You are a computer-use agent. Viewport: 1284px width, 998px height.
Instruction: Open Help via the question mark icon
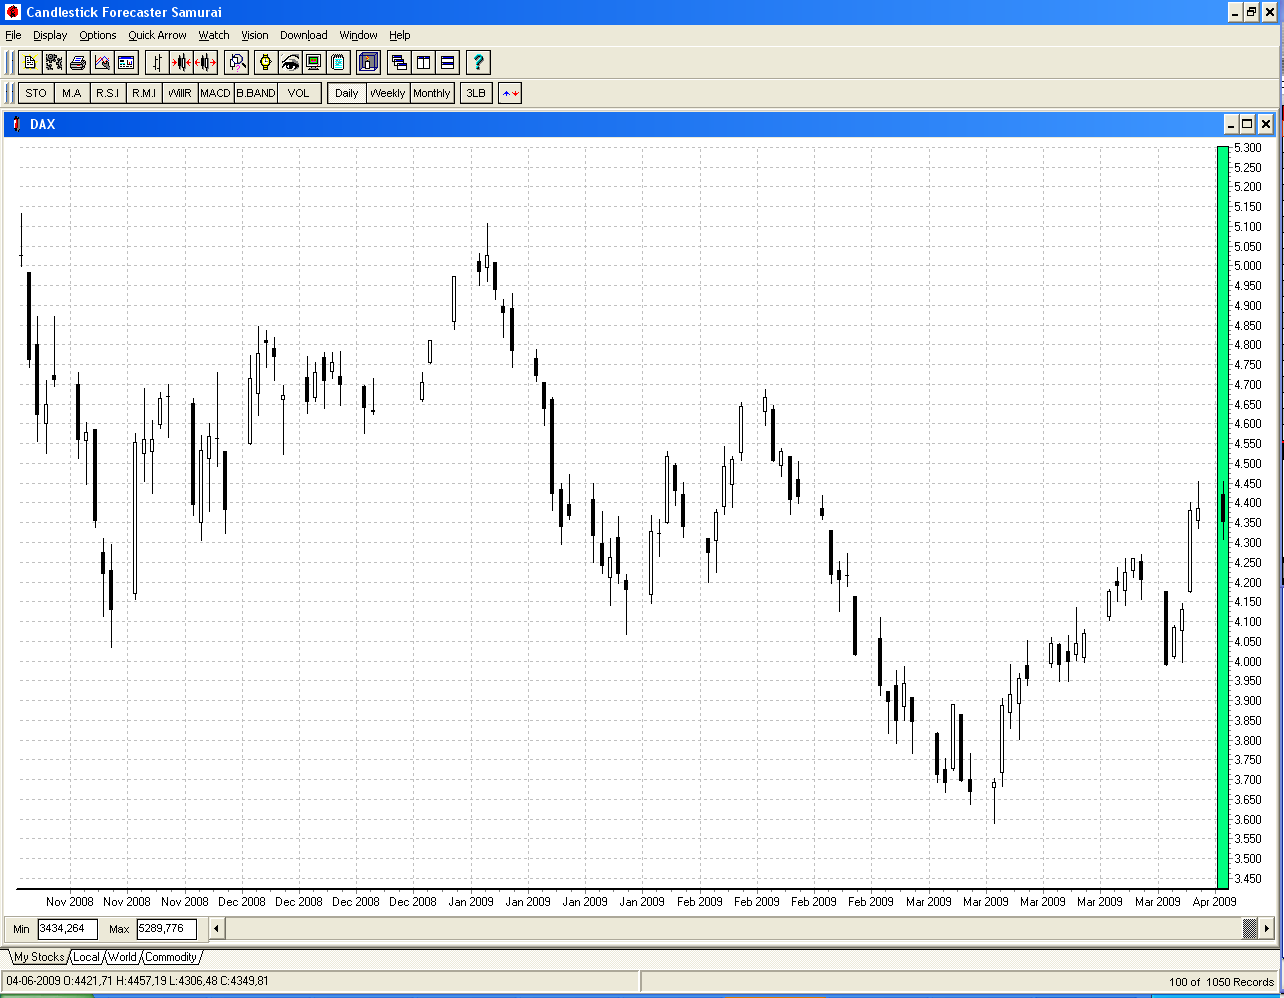[478, 62]
